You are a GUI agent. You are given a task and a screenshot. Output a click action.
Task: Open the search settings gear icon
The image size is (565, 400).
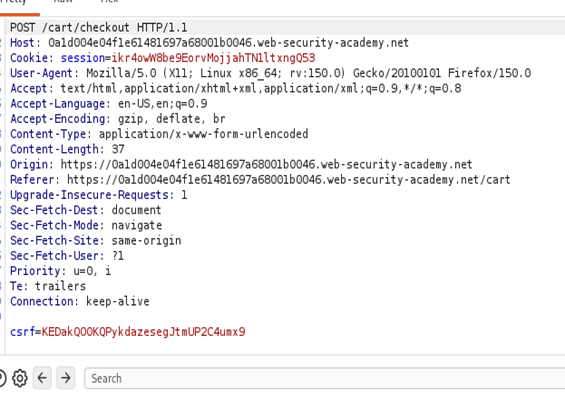(19, 378)
